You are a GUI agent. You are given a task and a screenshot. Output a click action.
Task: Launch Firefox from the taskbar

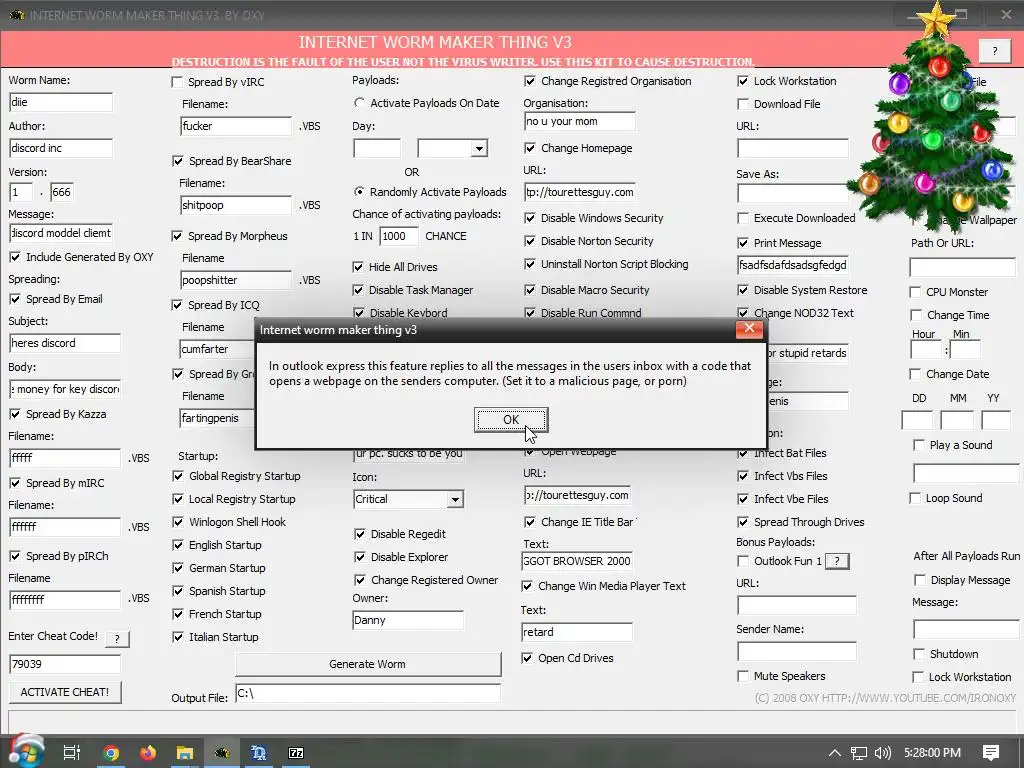click(x=148, y=753)
